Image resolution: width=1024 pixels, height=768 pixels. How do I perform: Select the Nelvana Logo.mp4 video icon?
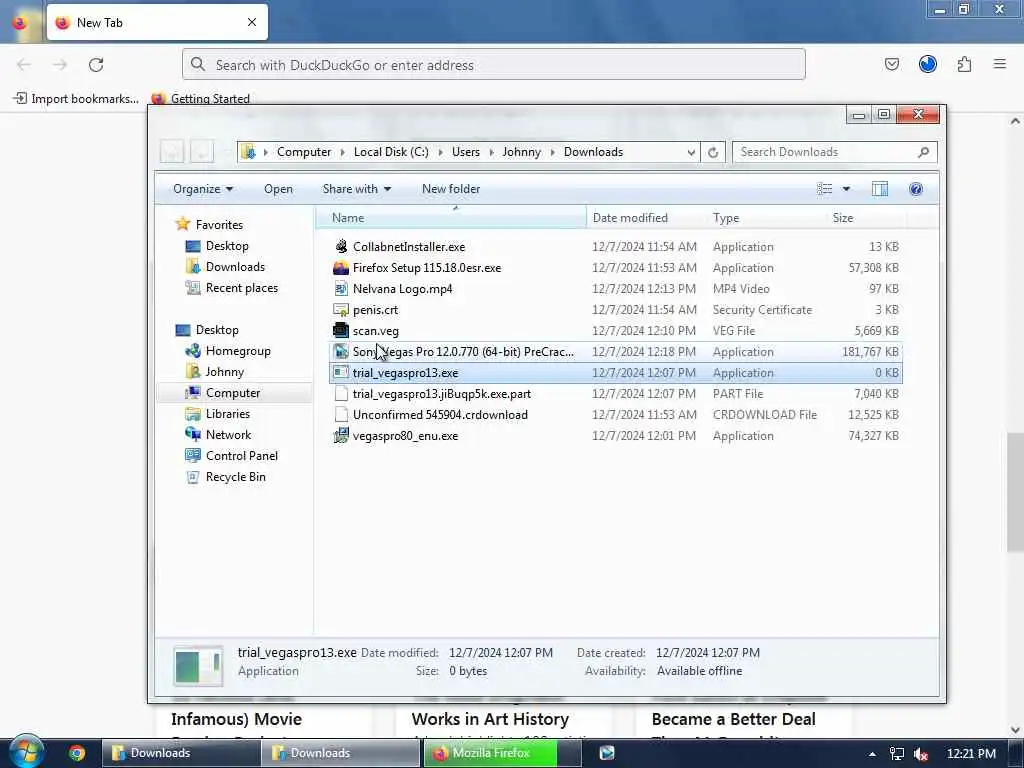coord(341,289)
